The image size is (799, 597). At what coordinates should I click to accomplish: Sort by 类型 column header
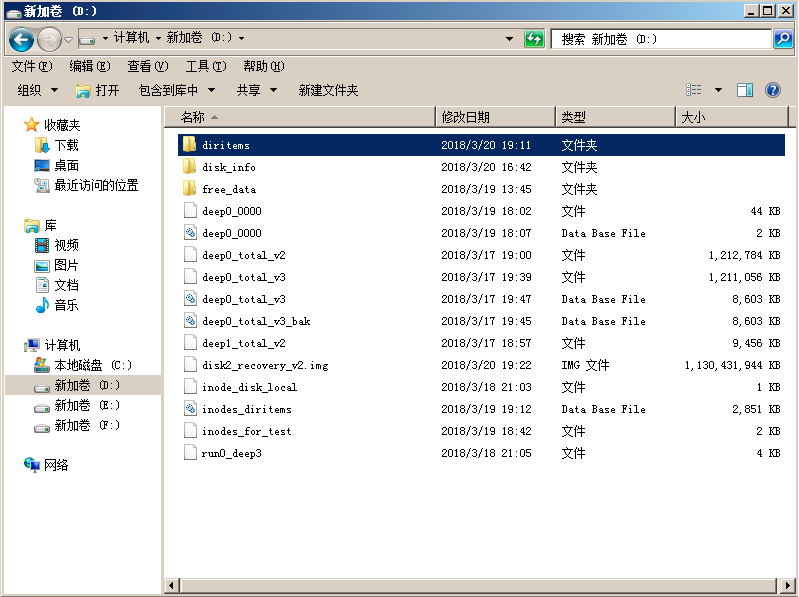616,117
